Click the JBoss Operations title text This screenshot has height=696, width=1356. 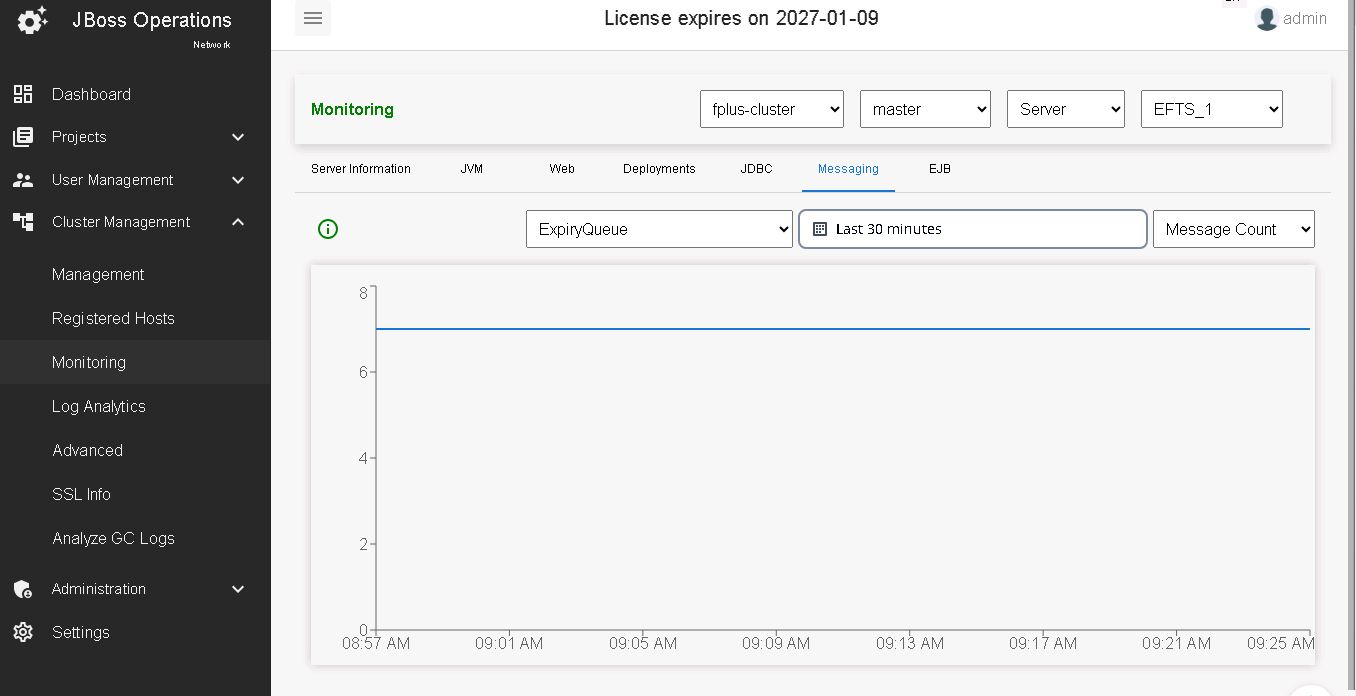152,20
